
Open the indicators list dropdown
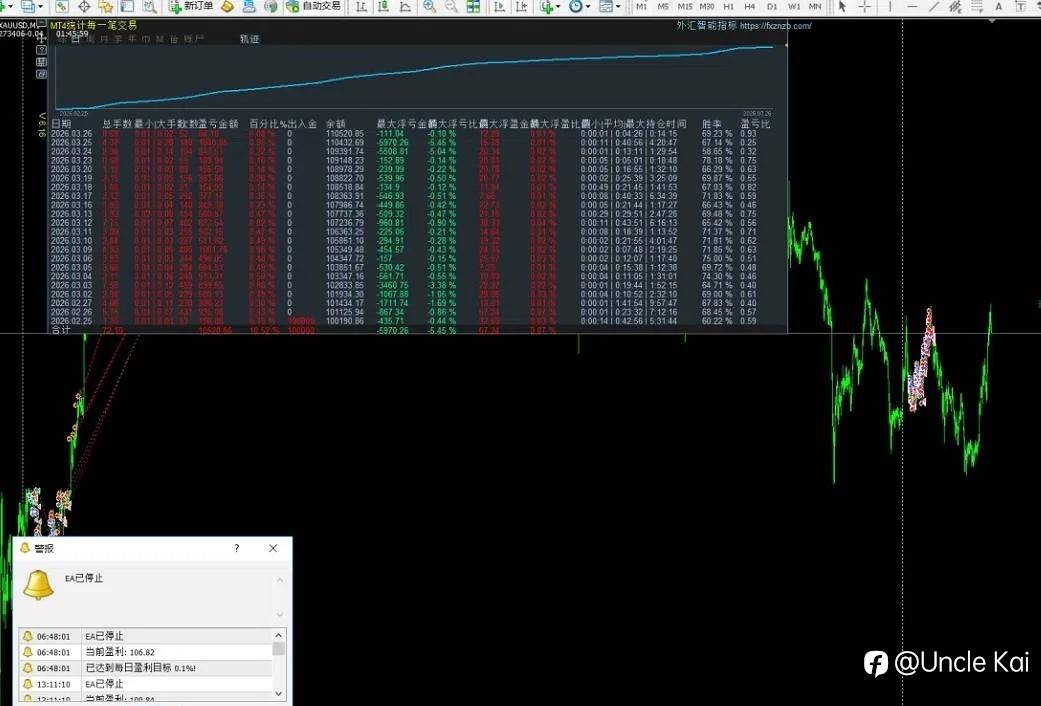[550, 7]
